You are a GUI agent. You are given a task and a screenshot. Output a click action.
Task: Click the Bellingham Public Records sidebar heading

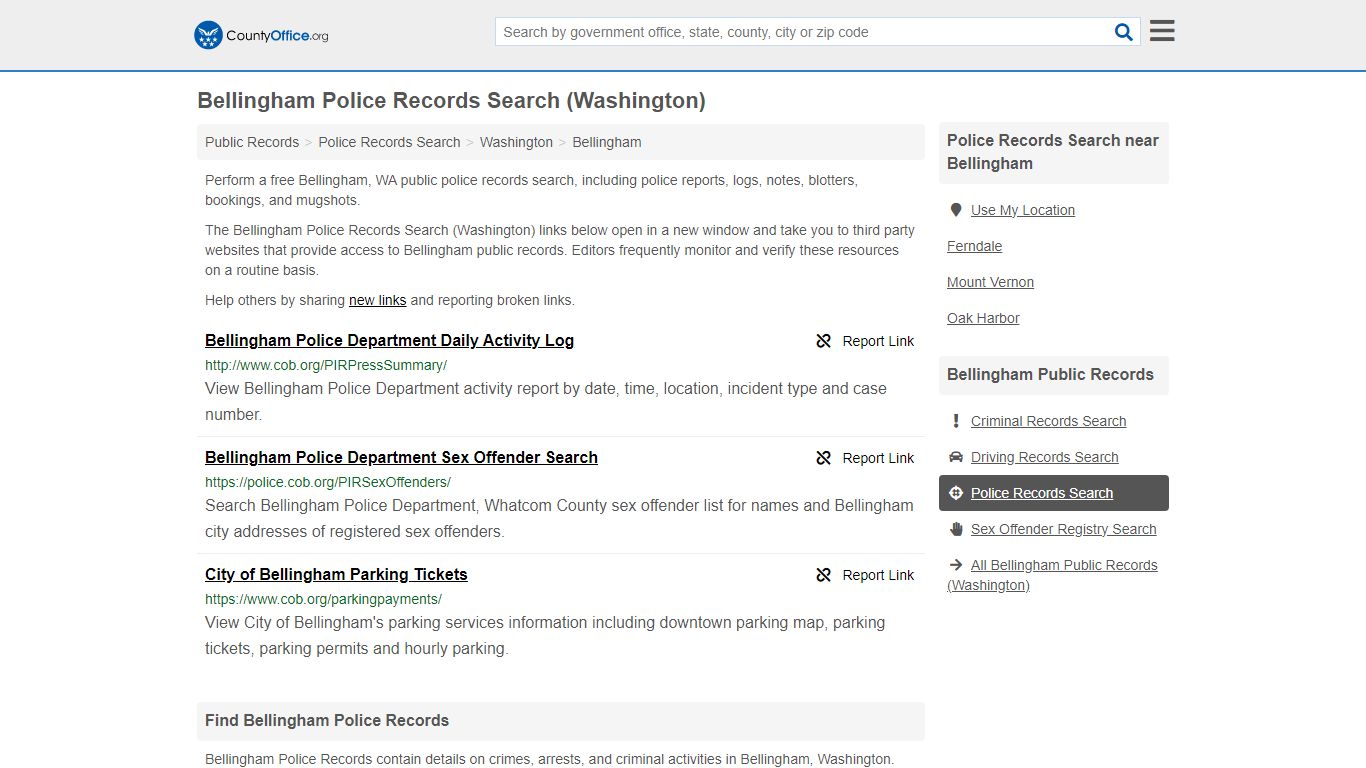click(1050, 374)
